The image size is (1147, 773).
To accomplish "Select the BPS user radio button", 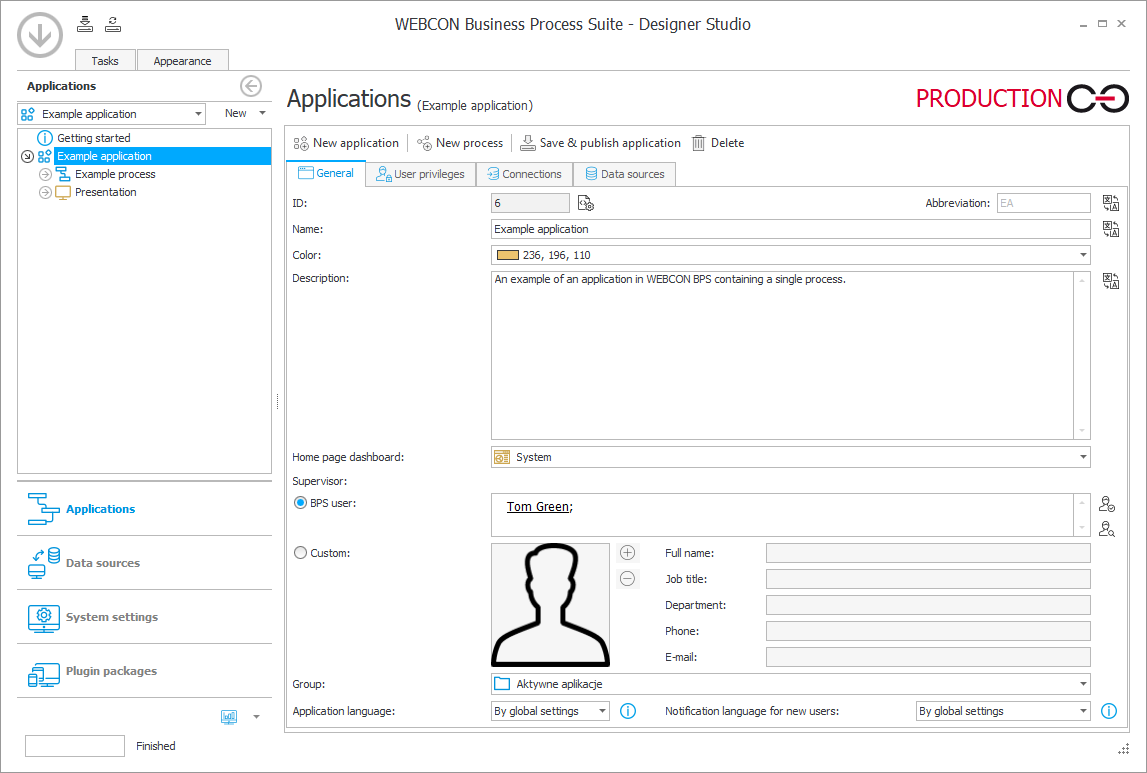I will (300, 503).
